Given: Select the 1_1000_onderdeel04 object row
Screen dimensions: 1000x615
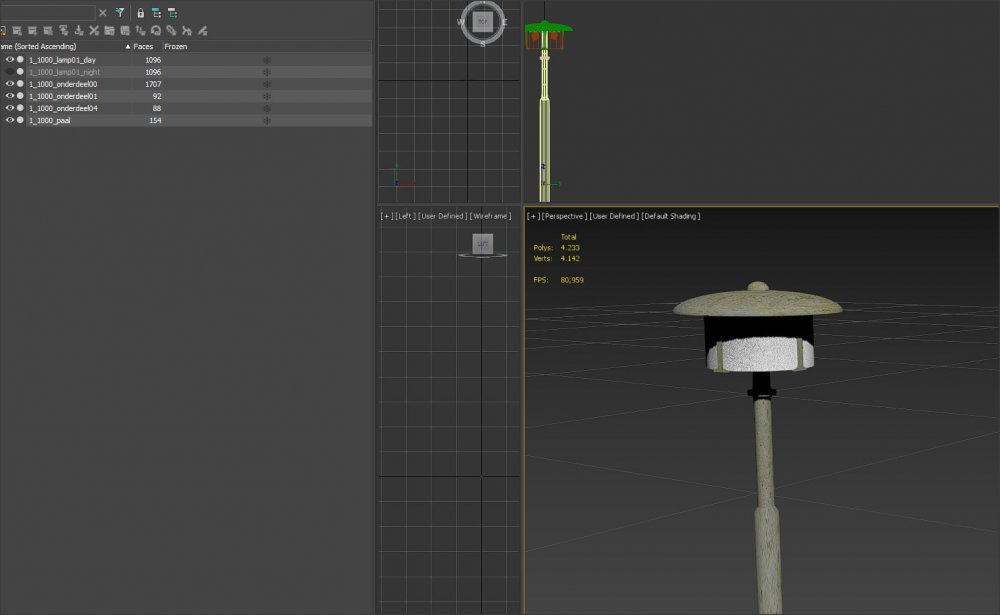Looking at the screenshot, I should (x=64, y=108).
